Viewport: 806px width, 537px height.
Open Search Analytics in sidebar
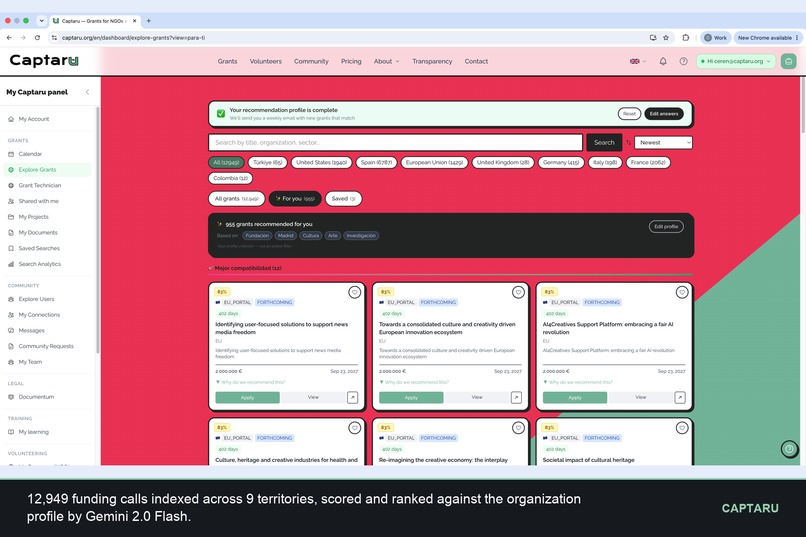(x=47, y=264)
